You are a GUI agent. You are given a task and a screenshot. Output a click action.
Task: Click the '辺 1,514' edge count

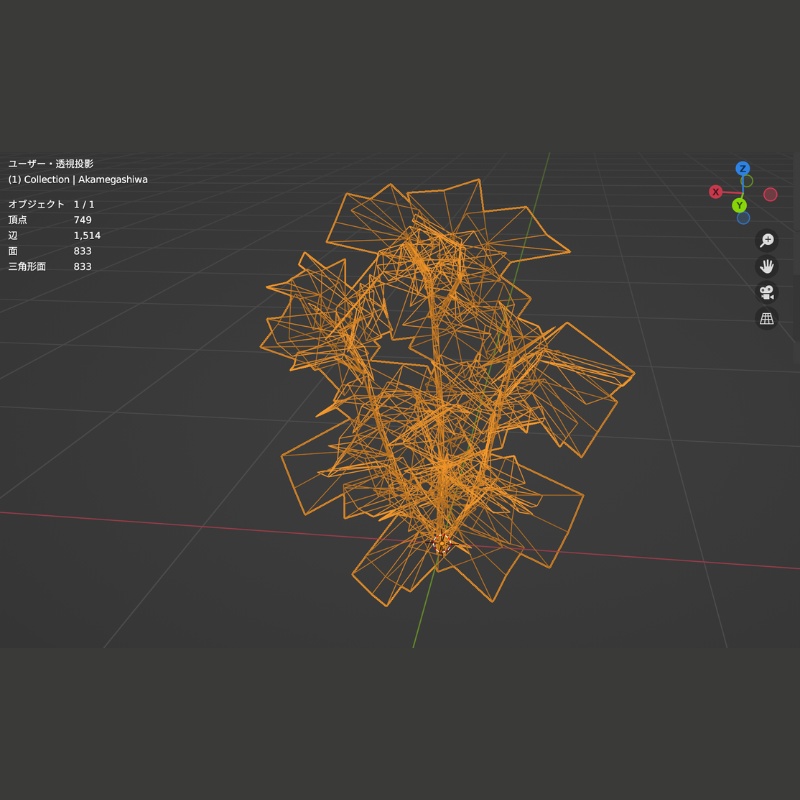54,235
